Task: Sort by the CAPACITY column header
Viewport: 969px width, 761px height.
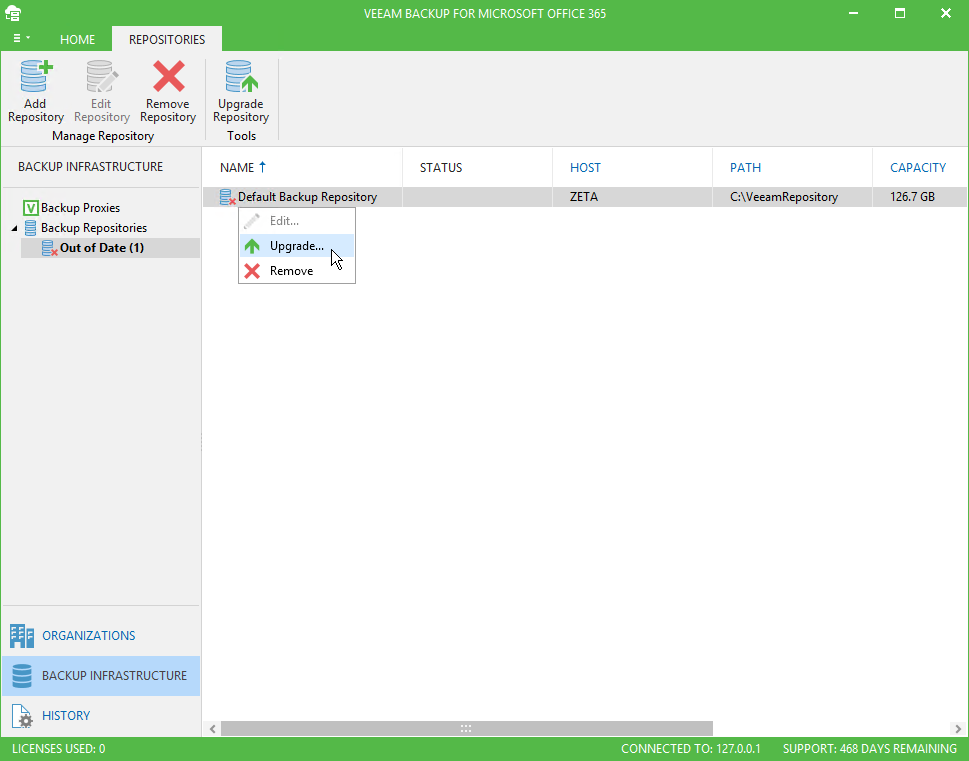Action: (918, 168)
